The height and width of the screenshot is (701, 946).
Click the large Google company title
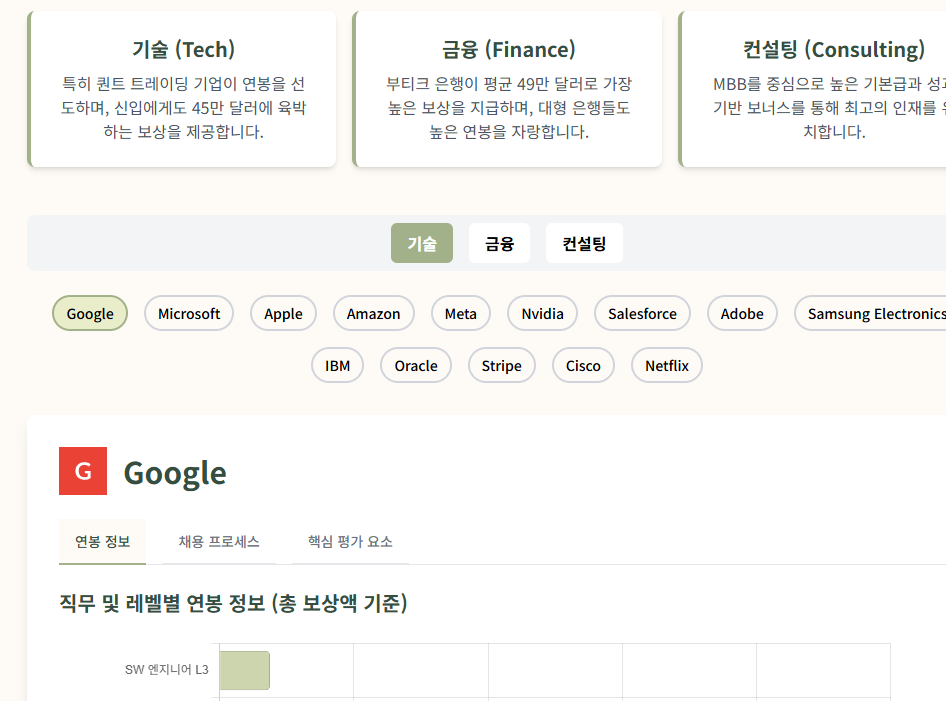(x=175, y=472)
